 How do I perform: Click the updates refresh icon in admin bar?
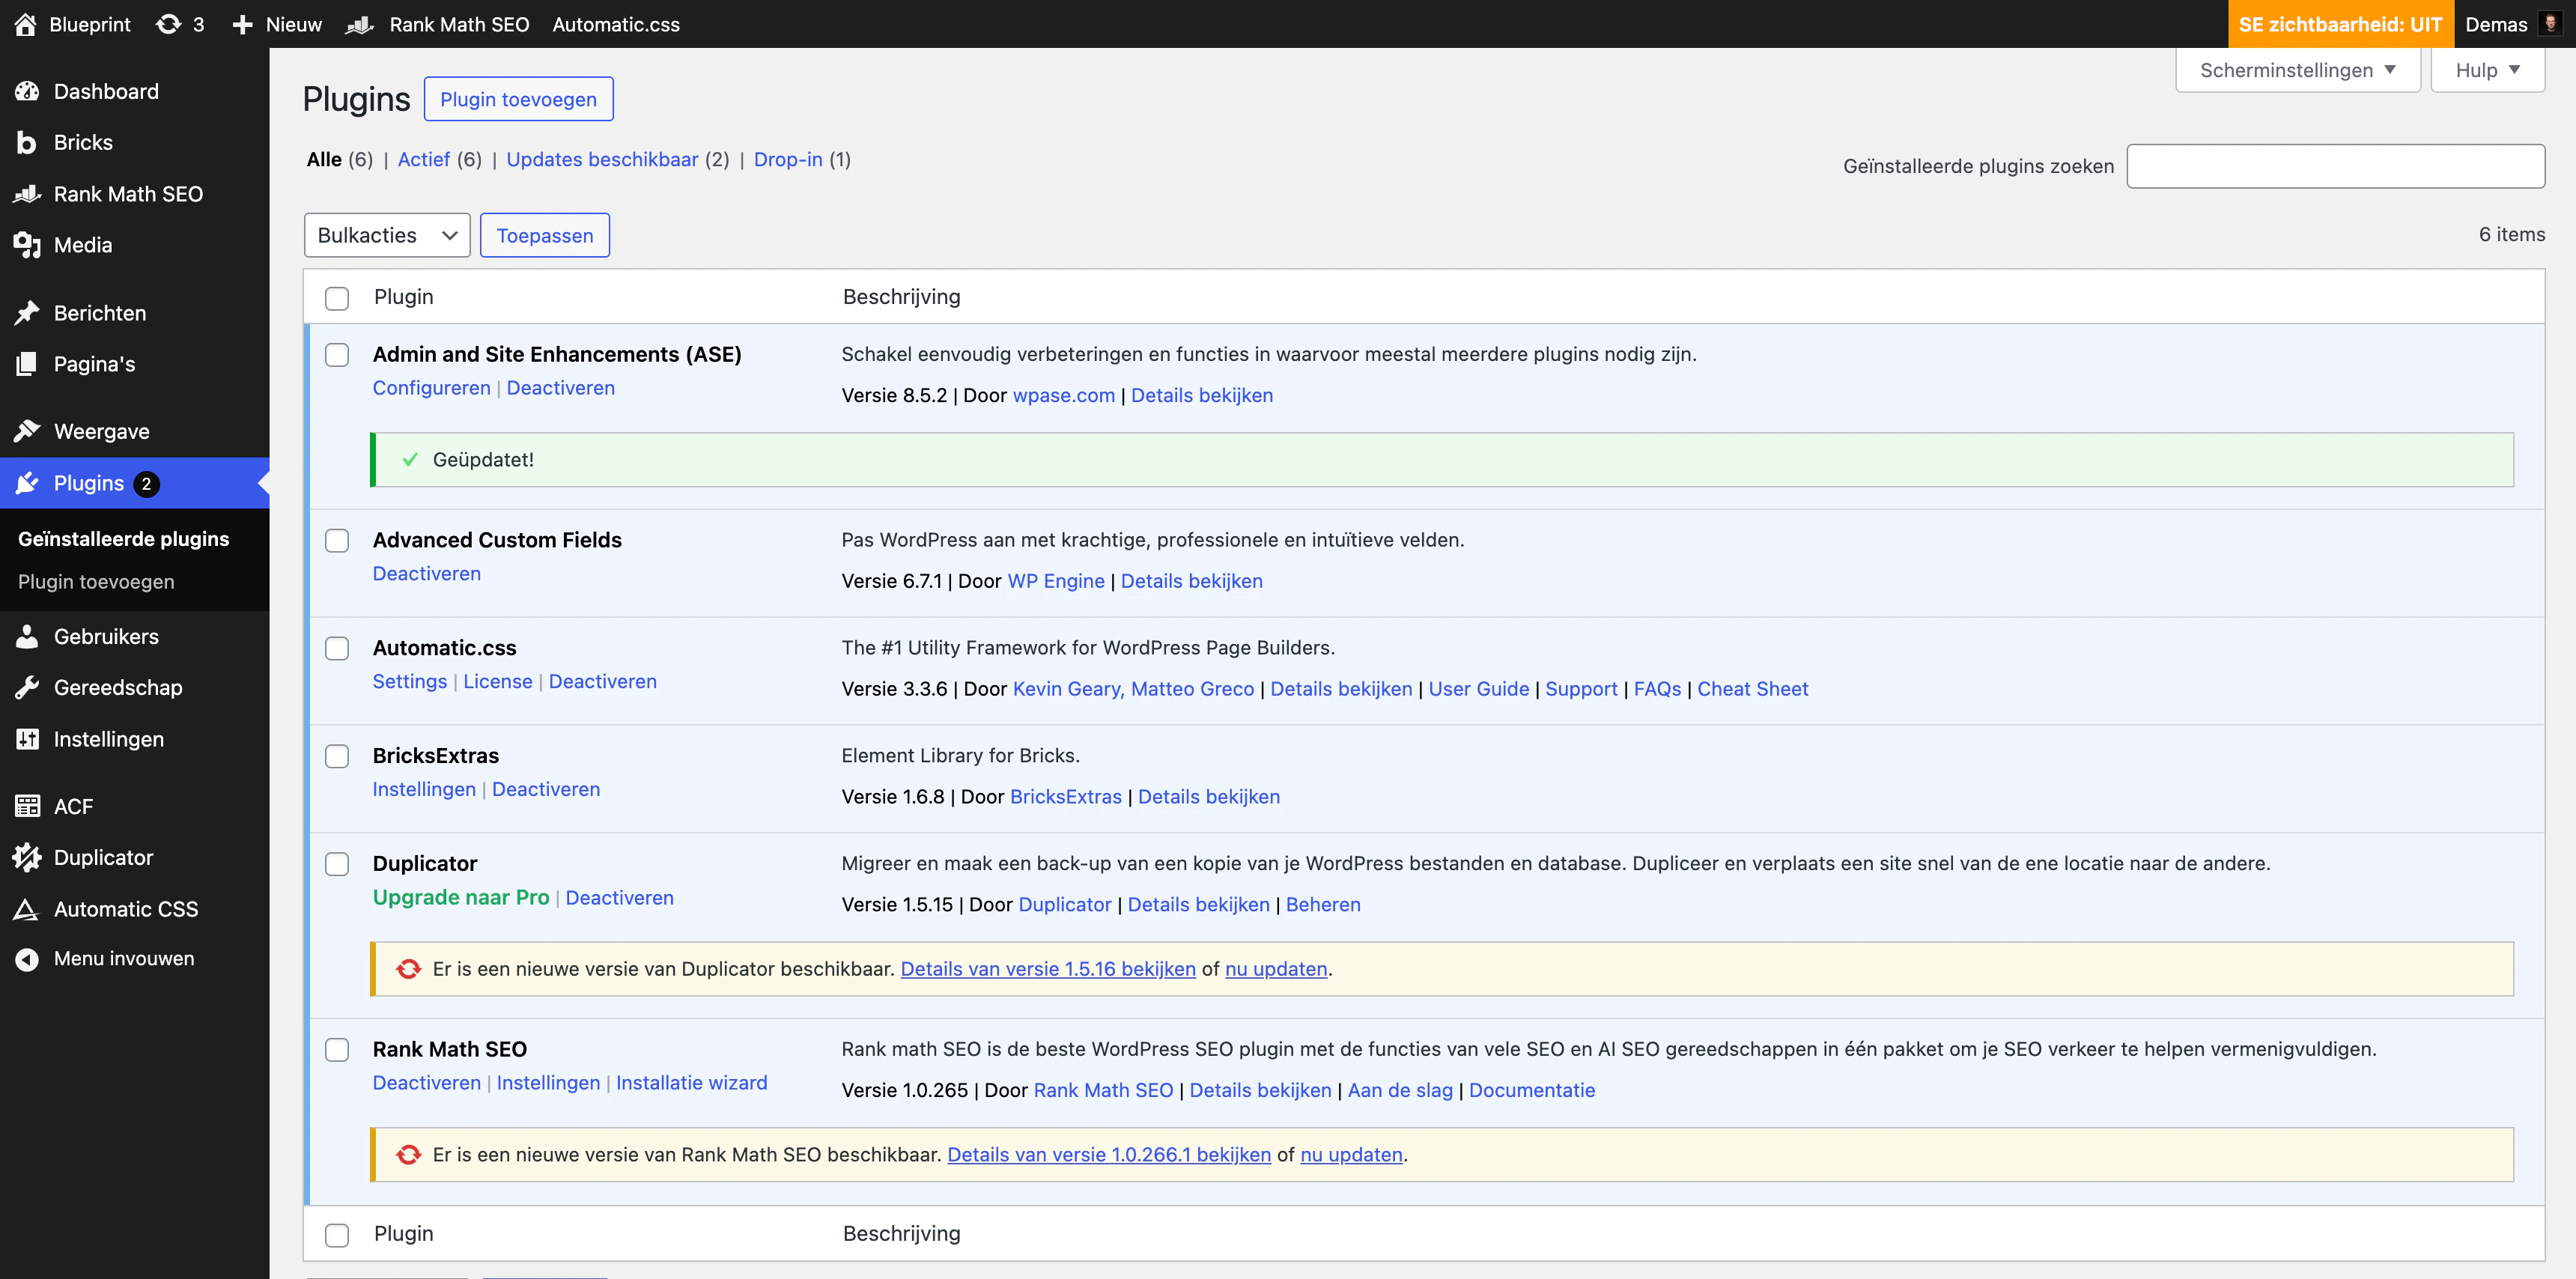tap(168, 24)
